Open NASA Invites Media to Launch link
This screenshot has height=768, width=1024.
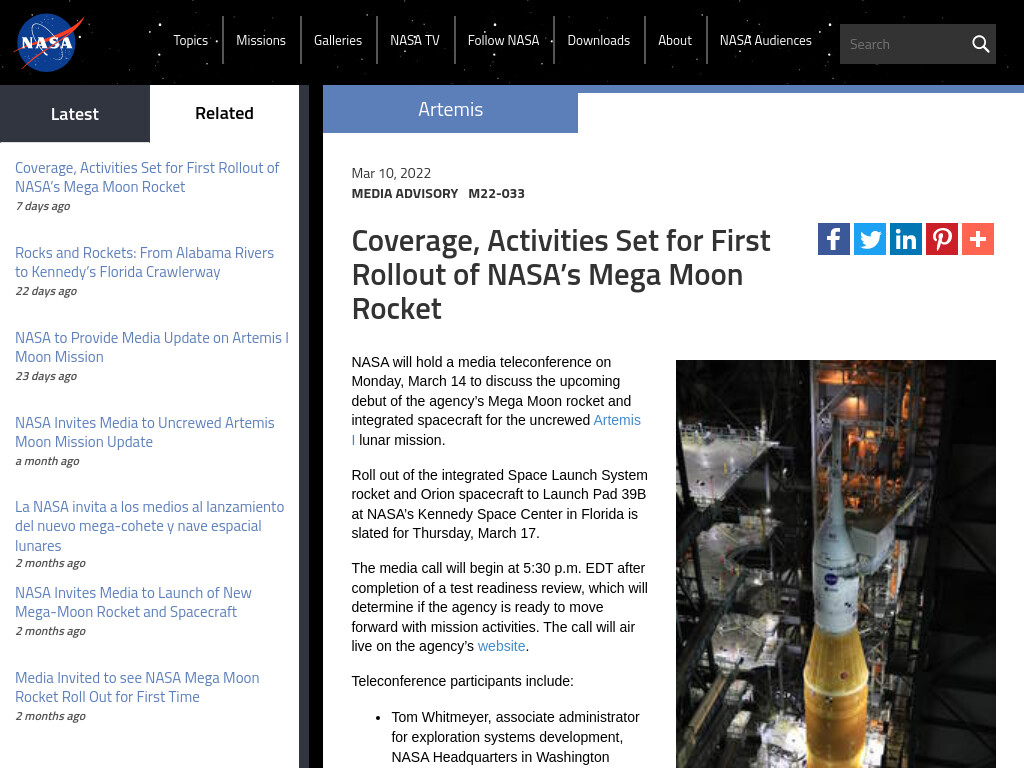tap(133, 602)
